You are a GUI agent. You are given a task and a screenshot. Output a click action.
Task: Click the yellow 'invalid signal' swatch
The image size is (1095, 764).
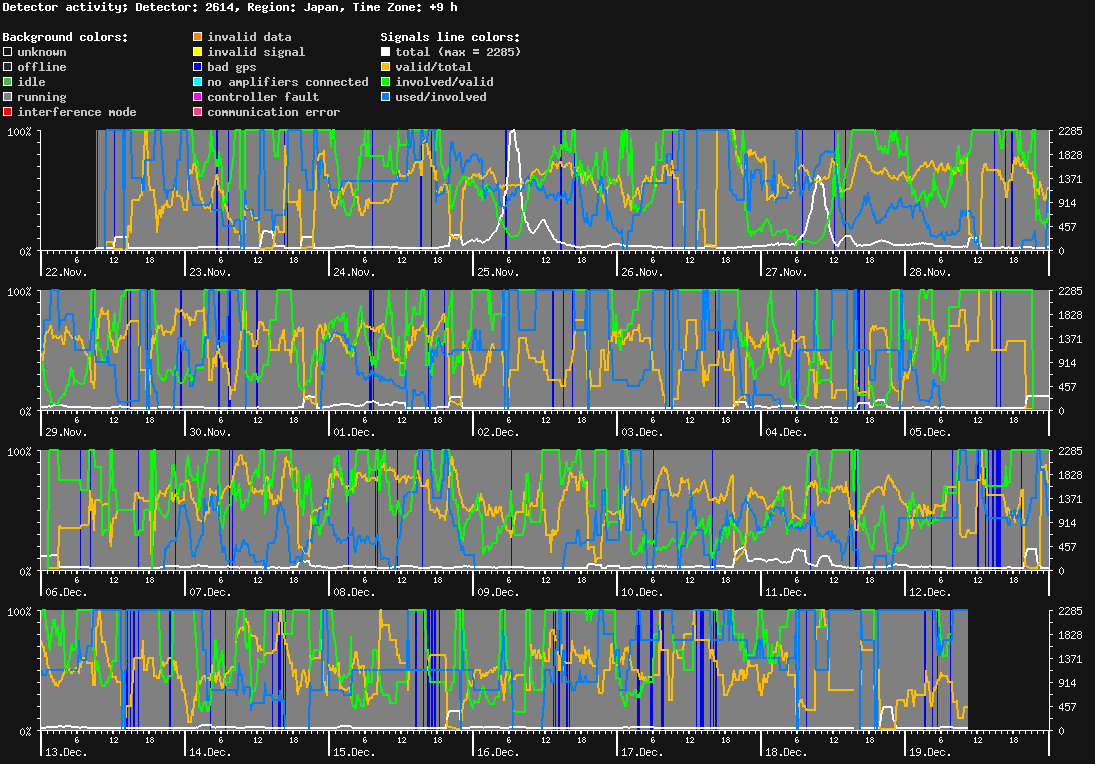[198, 52]
